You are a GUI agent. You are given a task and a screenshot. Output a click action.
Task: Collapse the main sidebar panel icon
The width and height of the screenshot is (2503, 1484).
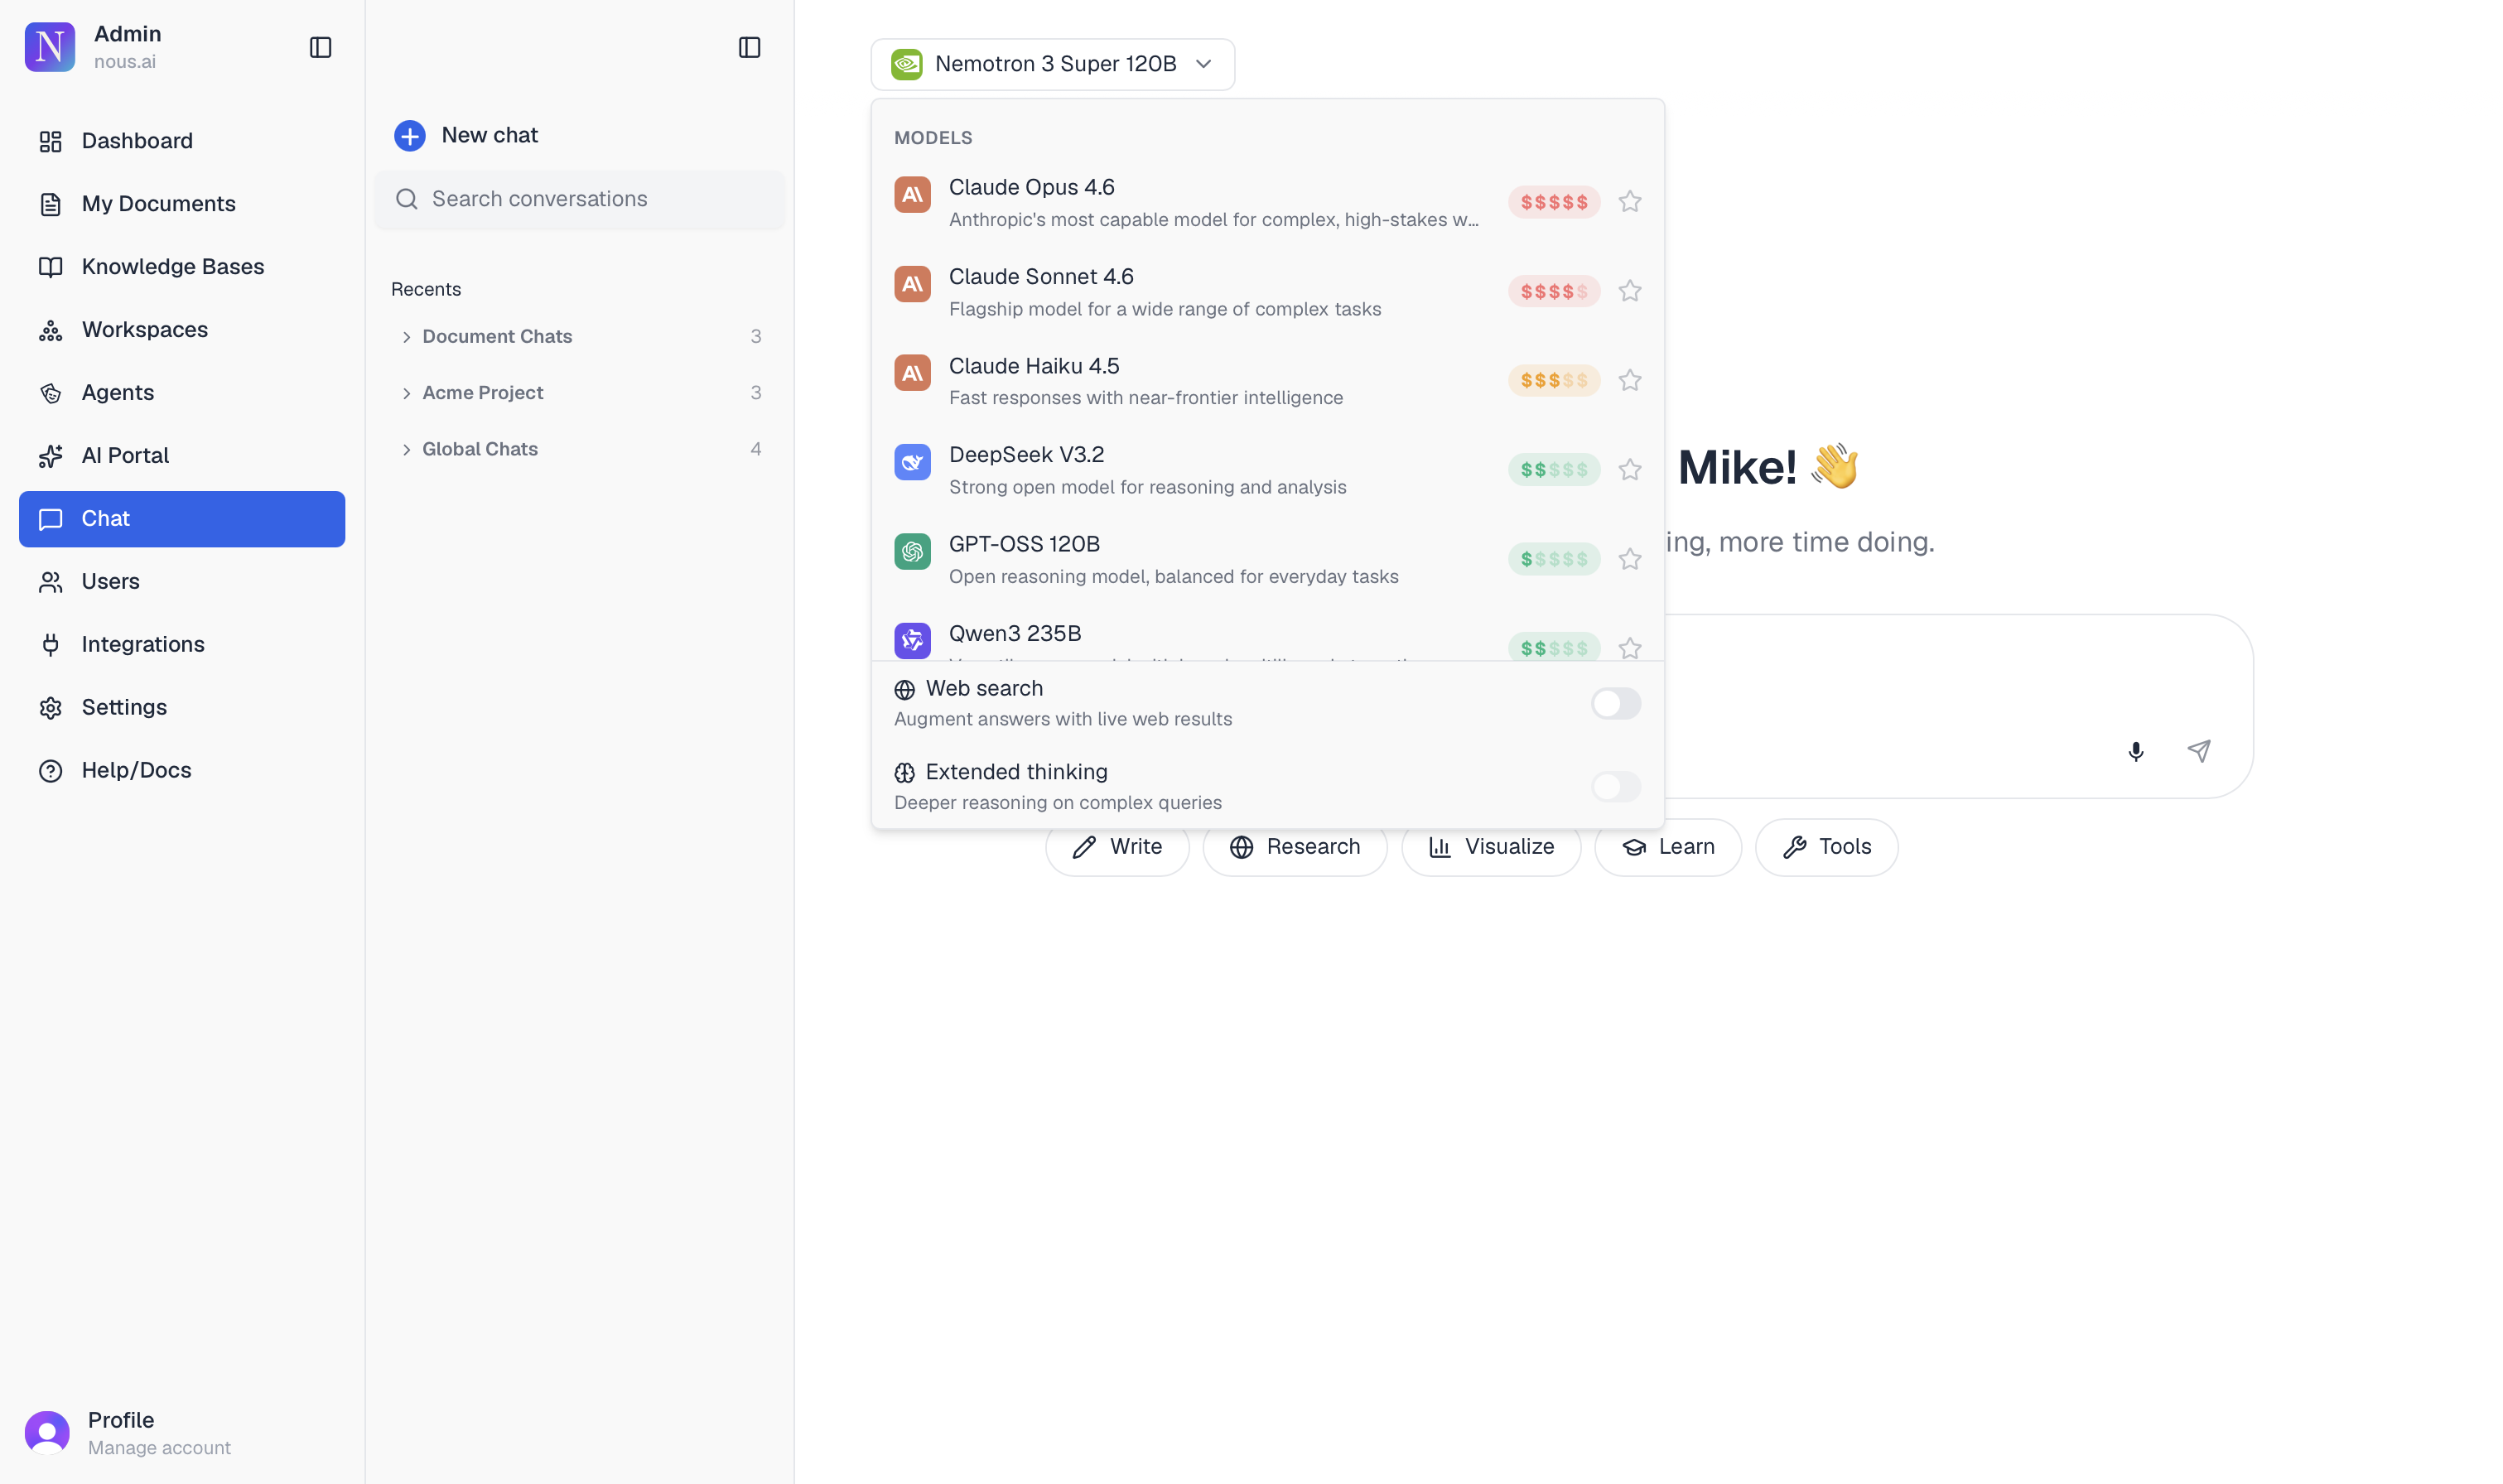click(x=320, y=48)
